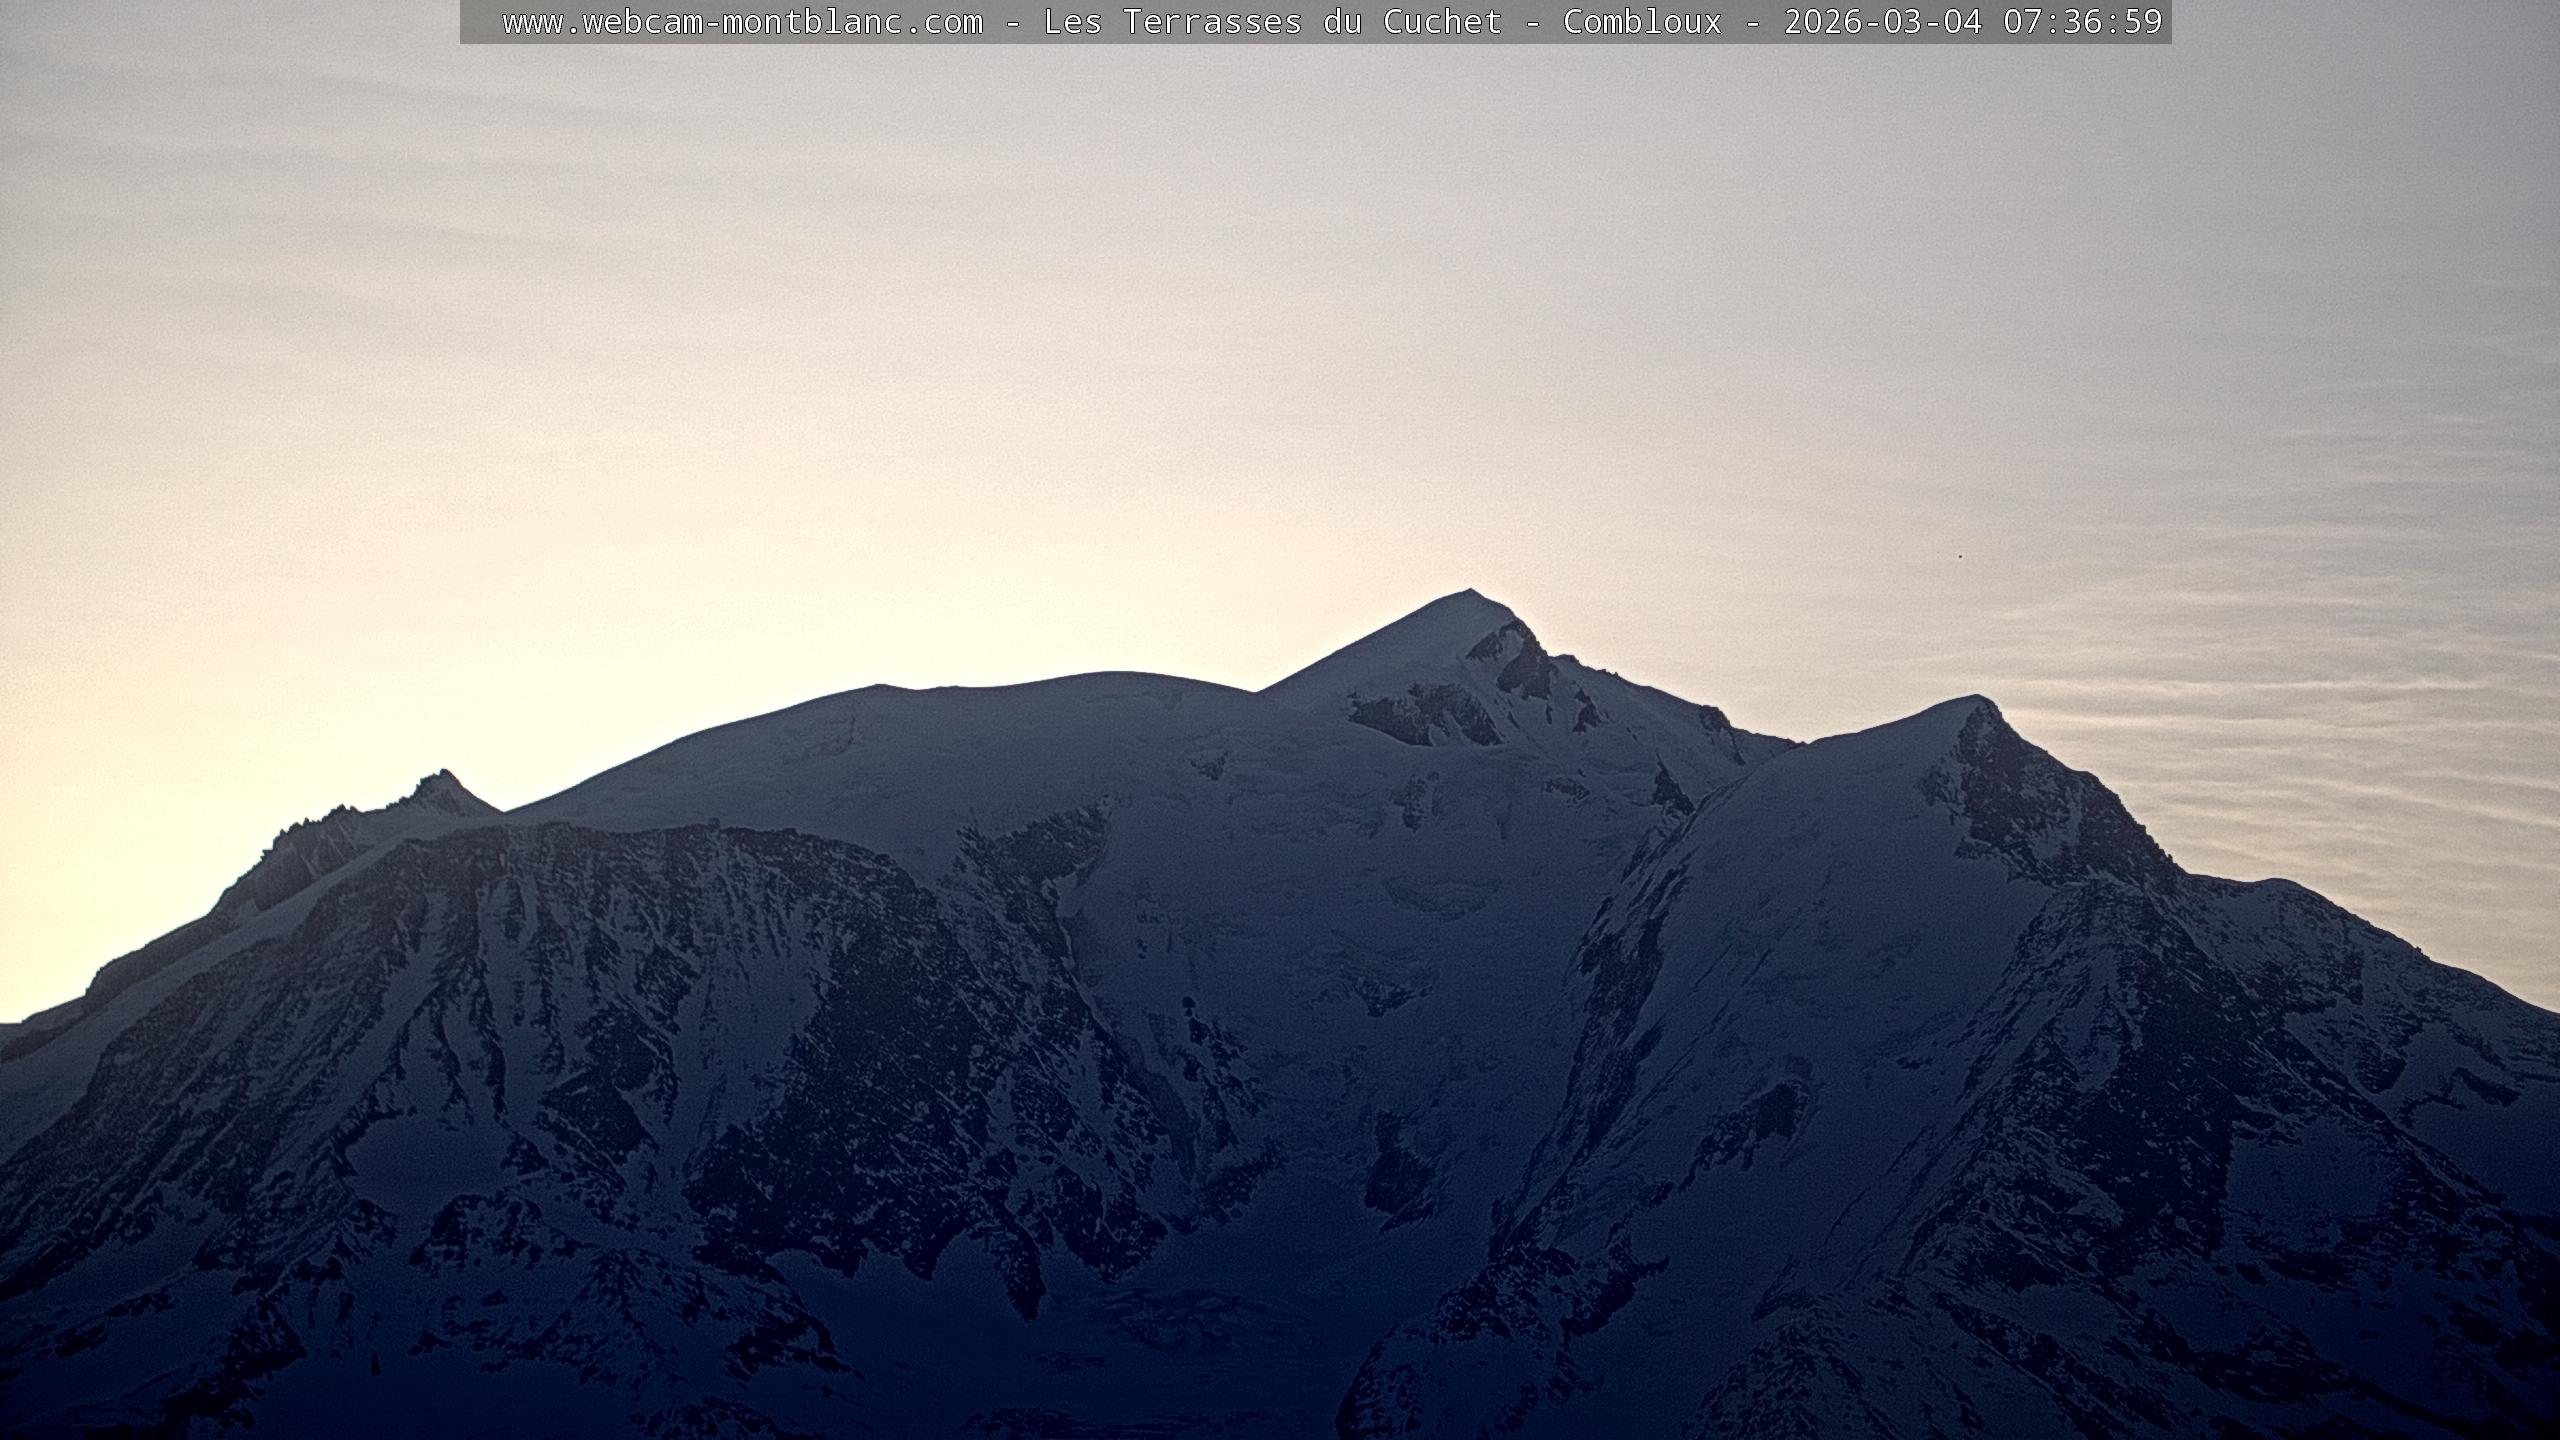This screenshot has width=2560, height=1440.
Task: Click the 'Combloux' location label
Action: (1642, 22)
